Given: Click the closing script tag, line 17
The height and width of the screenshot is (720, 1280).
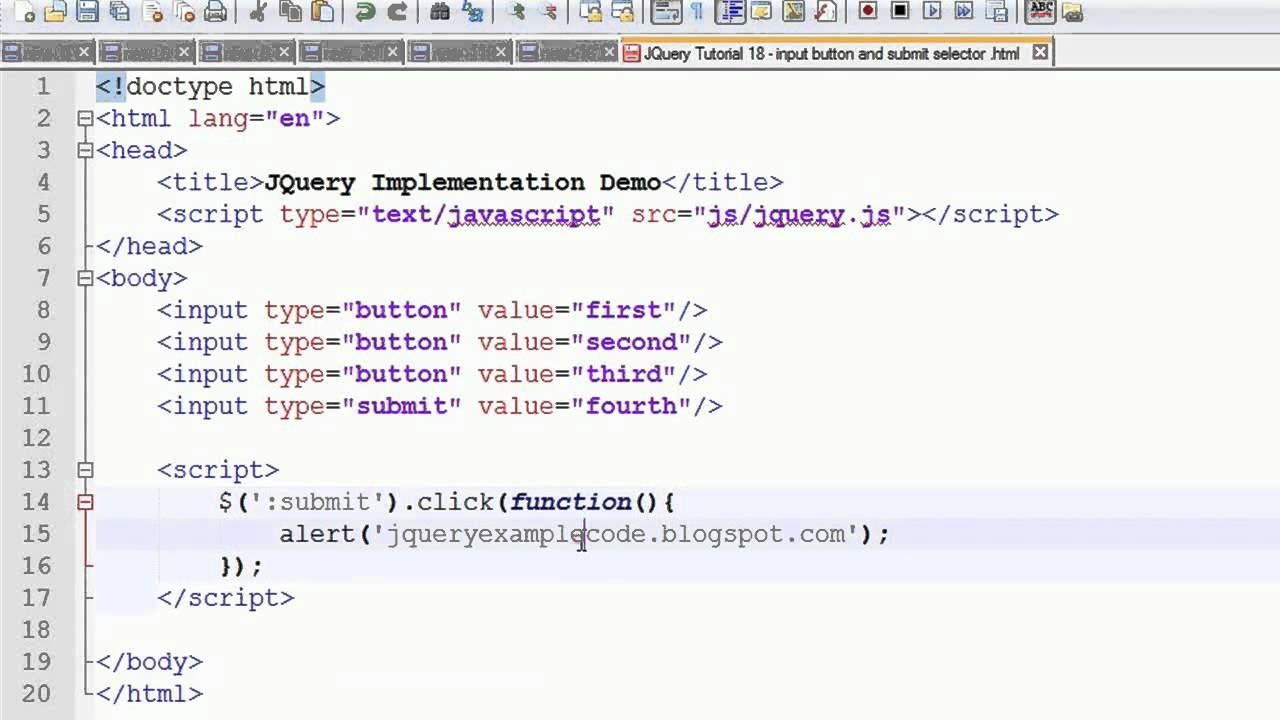Looking at the screenshot, I should point(226,598).
